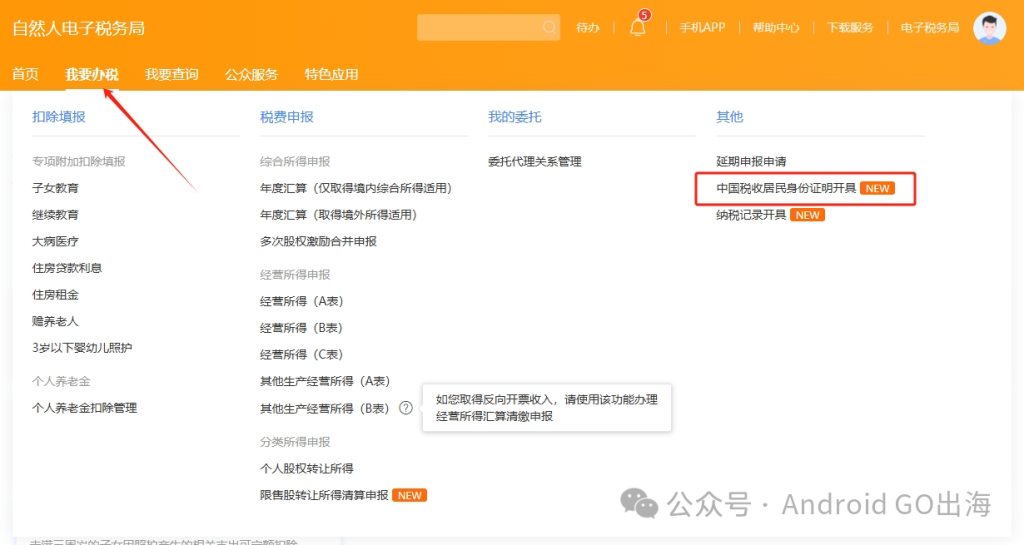Open 住房贷款利息 deduction entry
Image resolution: width=1024 pixels, height=545 pixels.
(67, 268)
